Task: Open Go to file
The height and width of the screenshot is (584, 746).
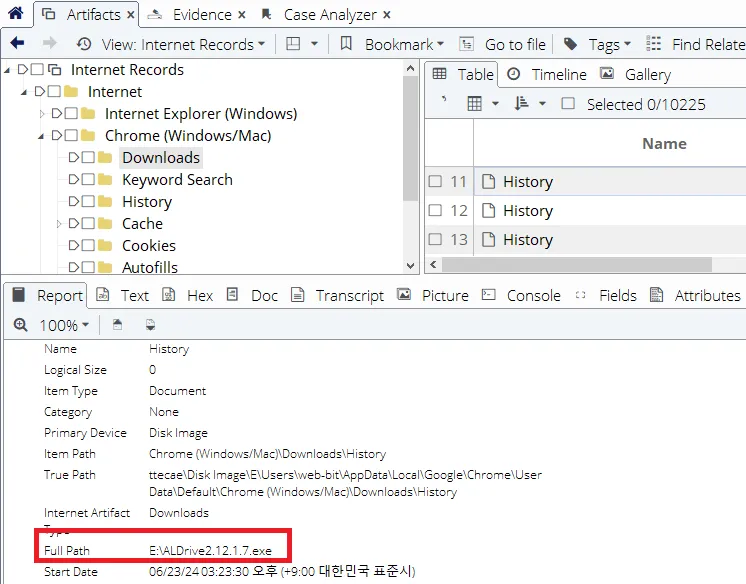Action: click(503, 44)
